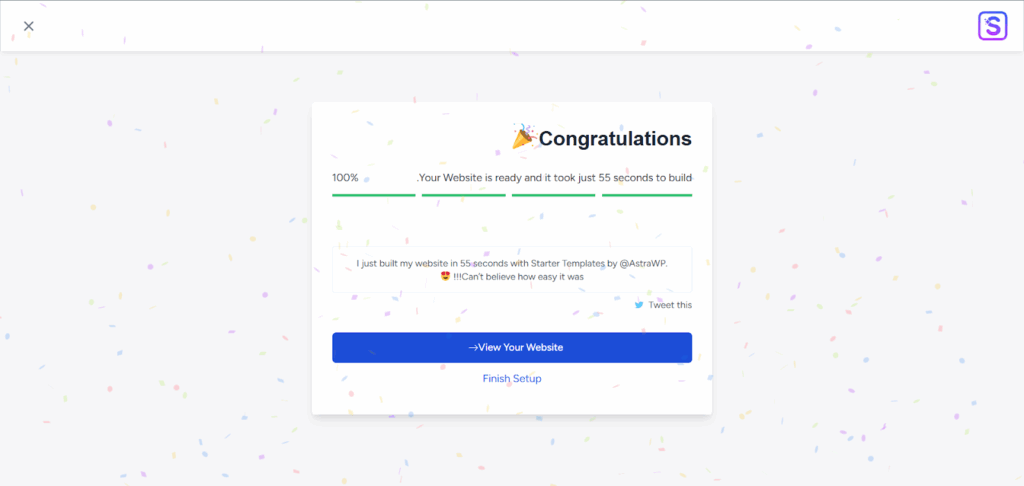Click the third green progress bar segment

pos(554,195)
